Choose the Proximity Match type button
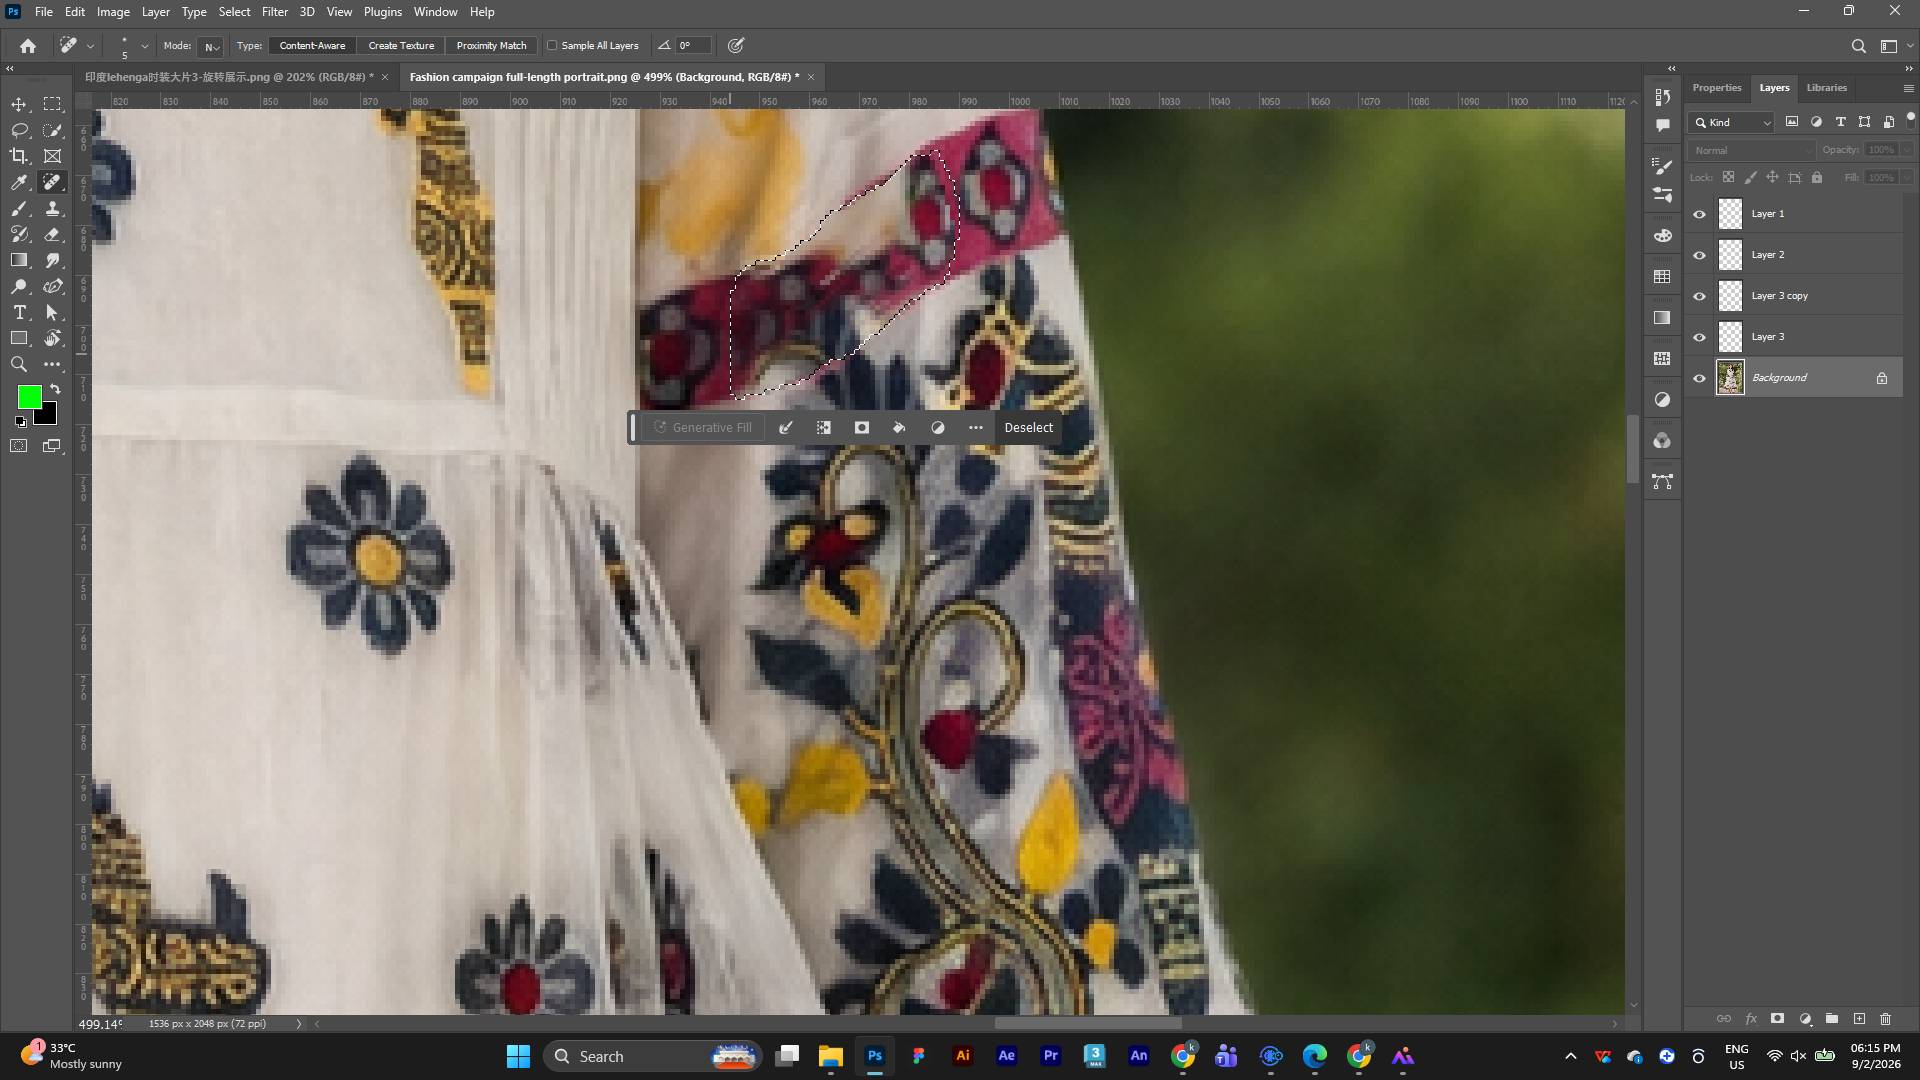This screenshot has width=1920, height=1080. [491, 45]
